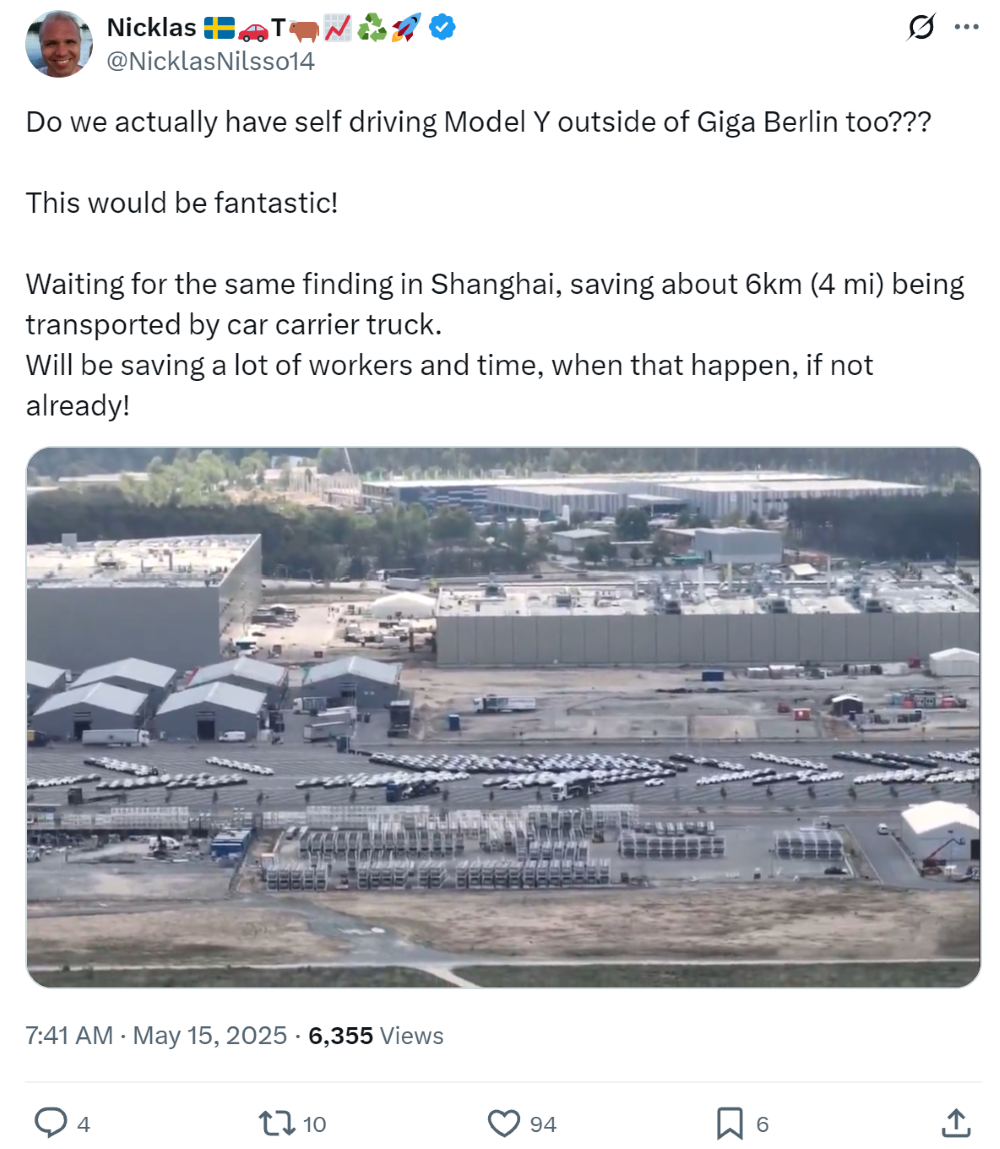Open the 7:41 AM May 15 timestamp
This screenshot has height=1149, width=1000.
(x=156, y=1035)
